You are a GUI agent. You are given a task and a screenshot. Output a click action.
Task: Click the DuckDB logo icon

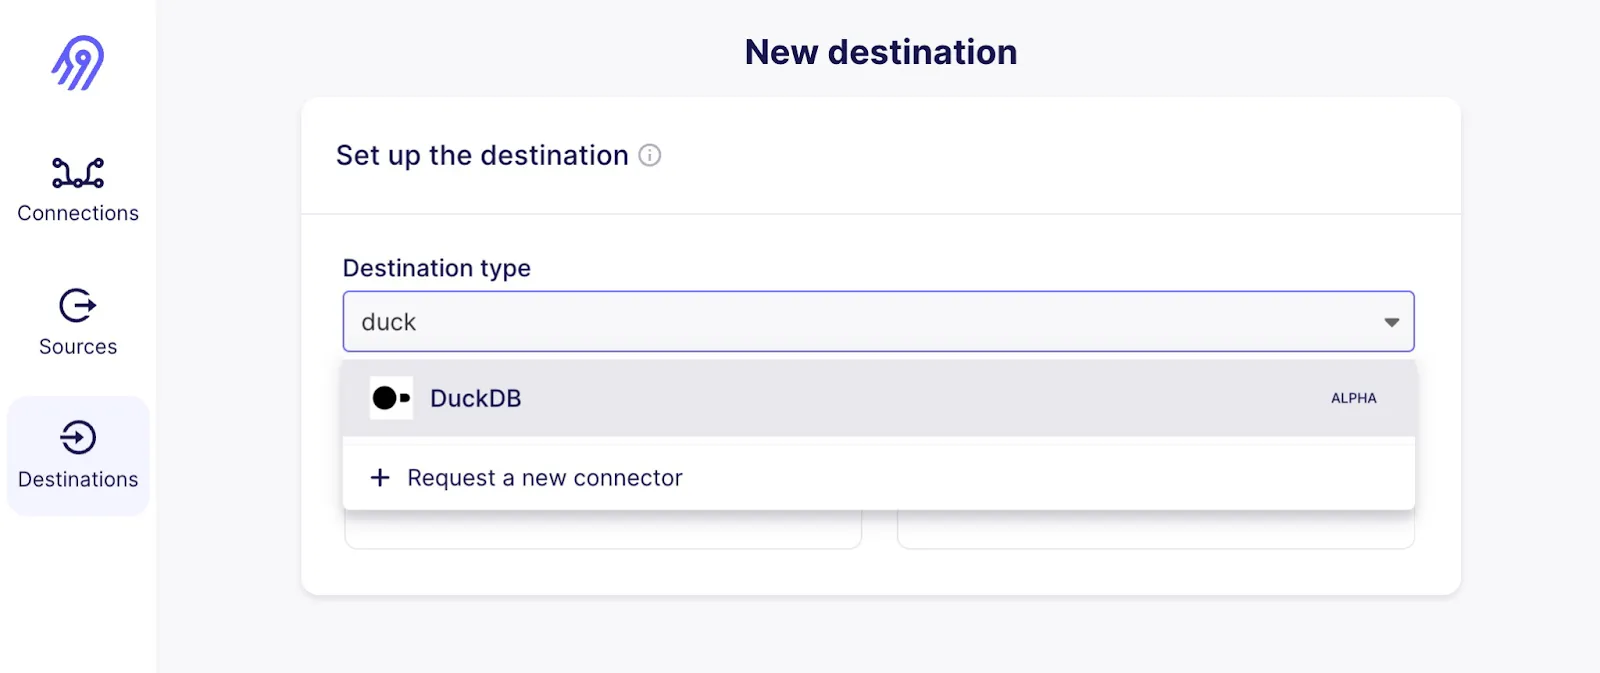(391, 398)
